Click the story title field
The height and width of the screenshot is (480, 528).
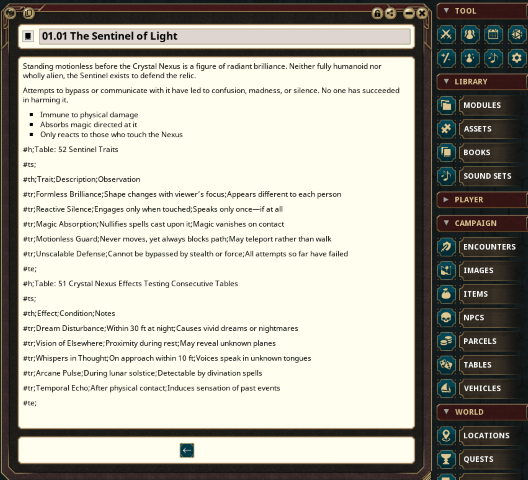[225, 36]
